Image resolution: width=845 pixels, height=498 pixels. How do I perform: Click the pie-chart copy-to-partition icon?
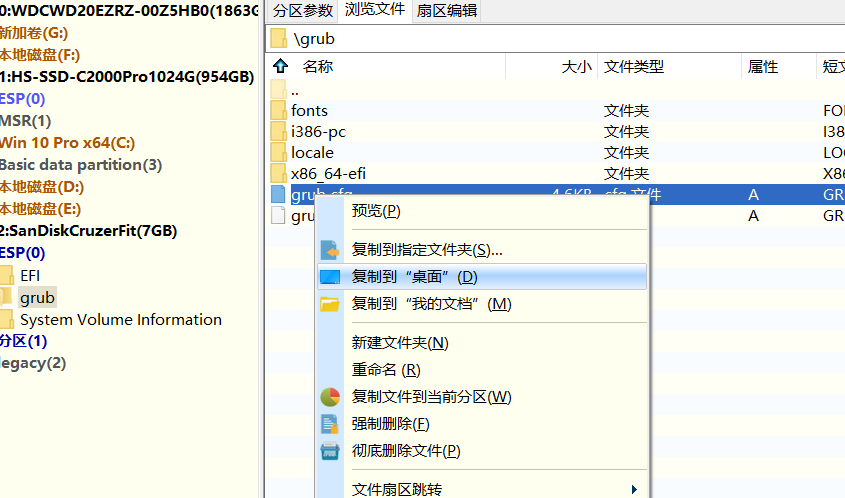click(330, 397)
